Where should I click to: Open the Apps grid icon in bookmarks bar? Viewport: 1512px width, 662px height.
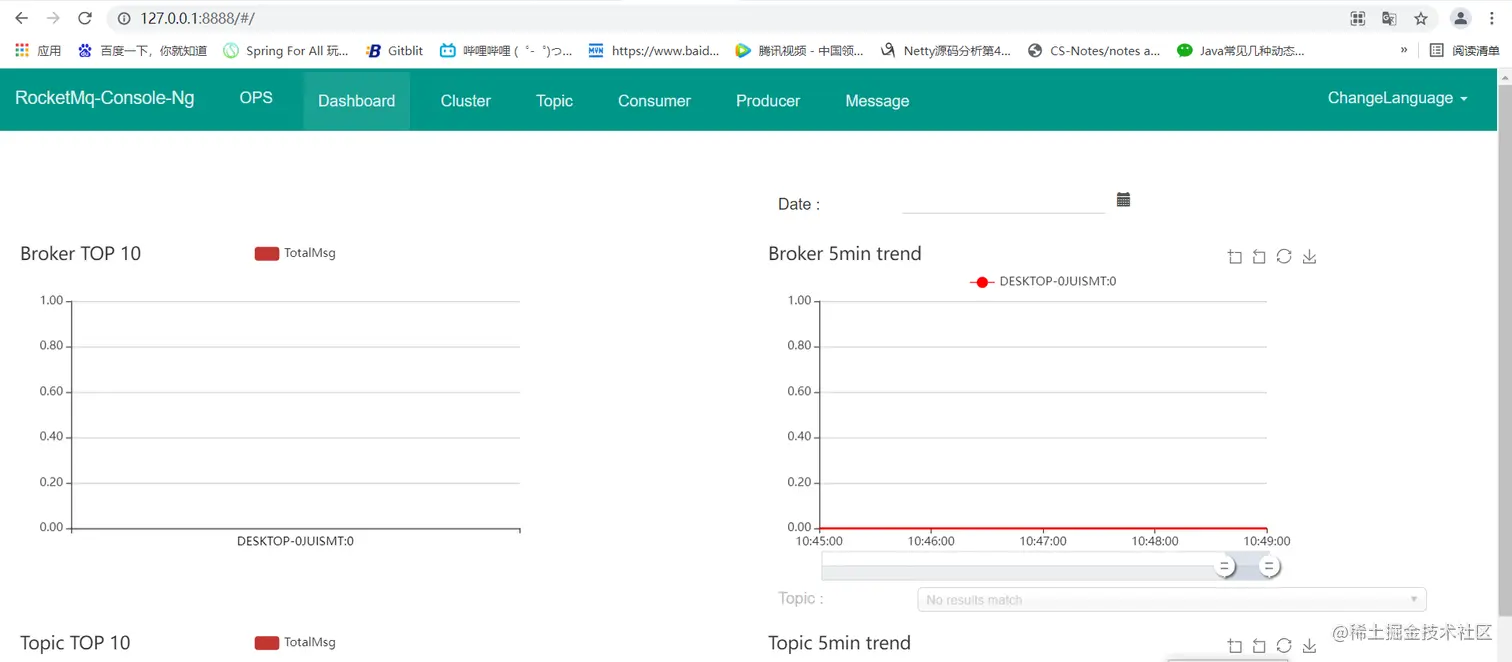click(22, 50)
